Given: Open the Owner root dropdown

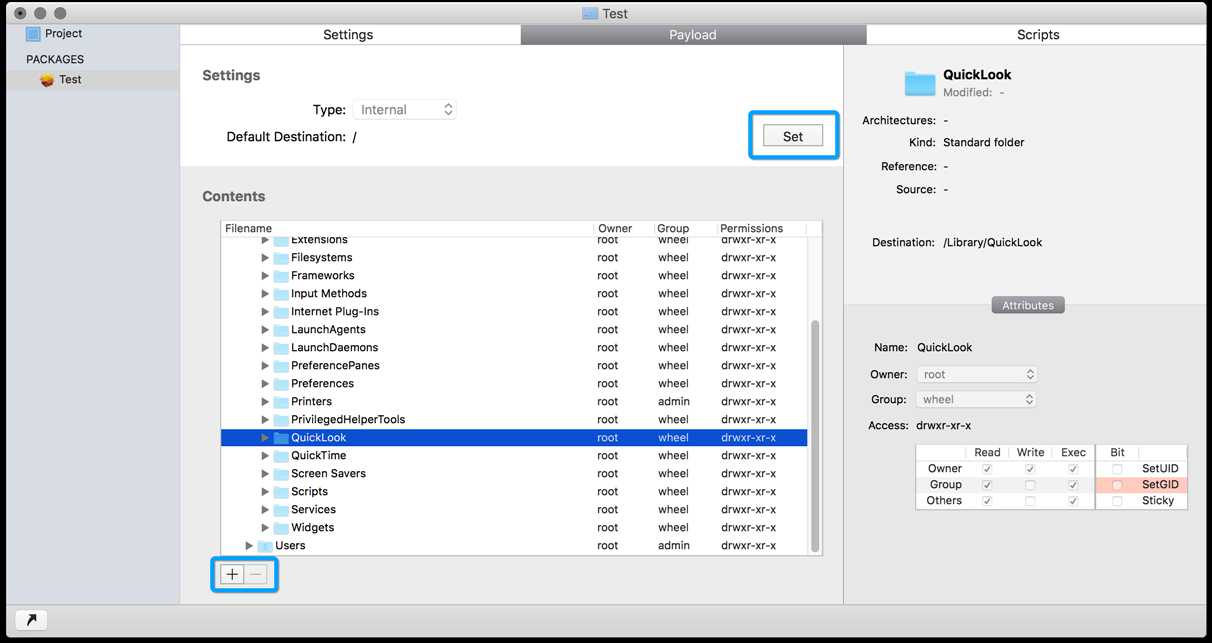Looking at the screenshot, I should (977, 375).
